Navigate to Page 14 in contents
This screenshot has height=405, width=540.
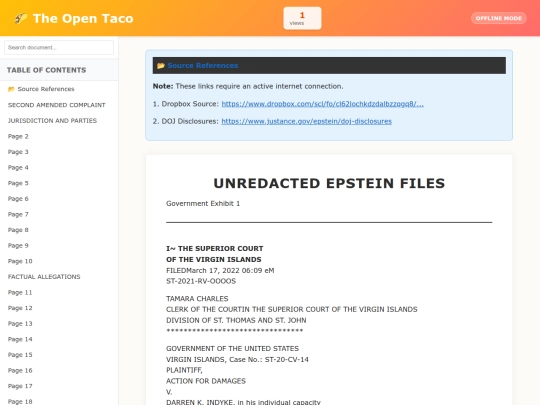click(x=20, y=339)
